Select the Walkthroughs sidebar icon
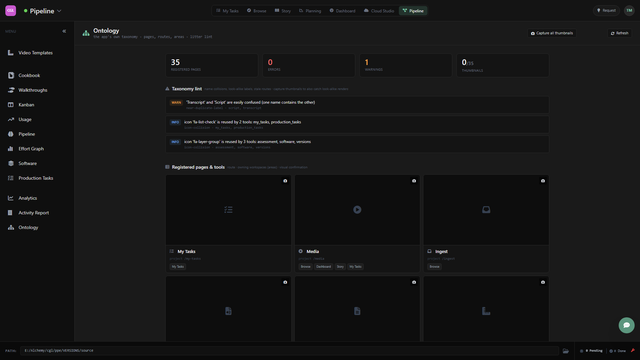640x360 pixels. [11, 90]
